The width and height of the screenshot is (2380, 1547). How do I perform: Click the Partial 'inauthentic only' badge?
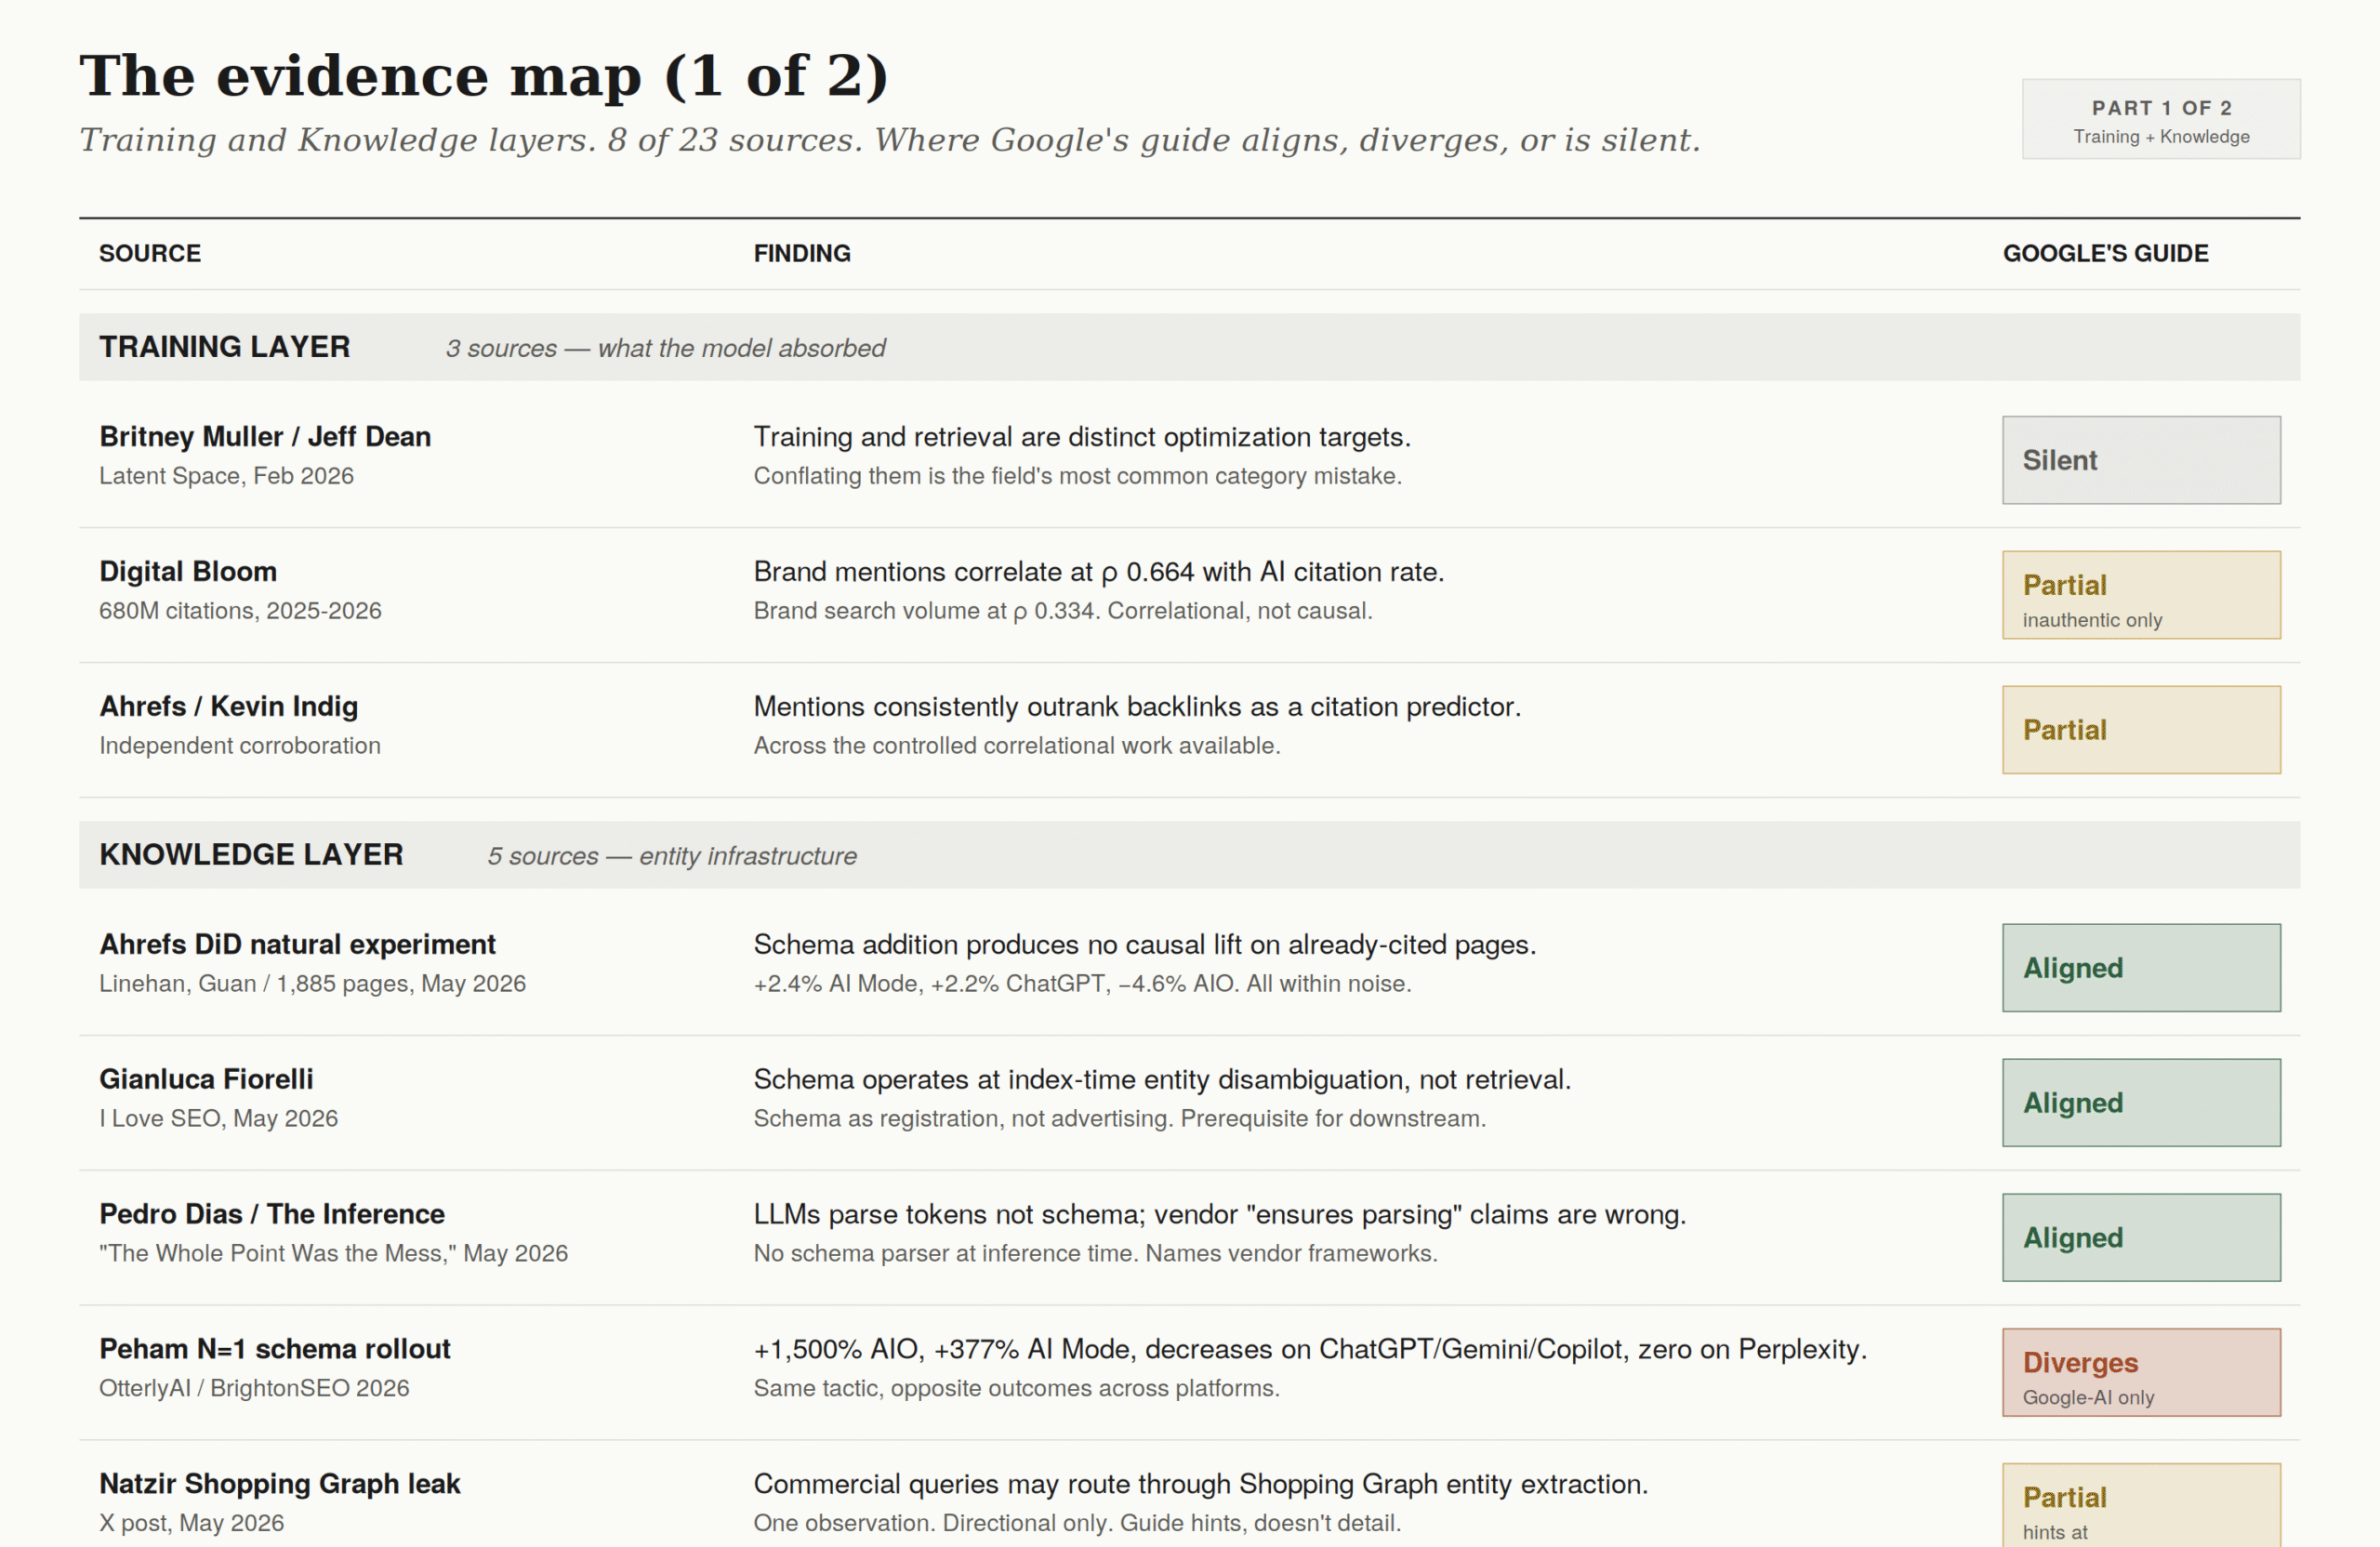(x=2141, y=595)
